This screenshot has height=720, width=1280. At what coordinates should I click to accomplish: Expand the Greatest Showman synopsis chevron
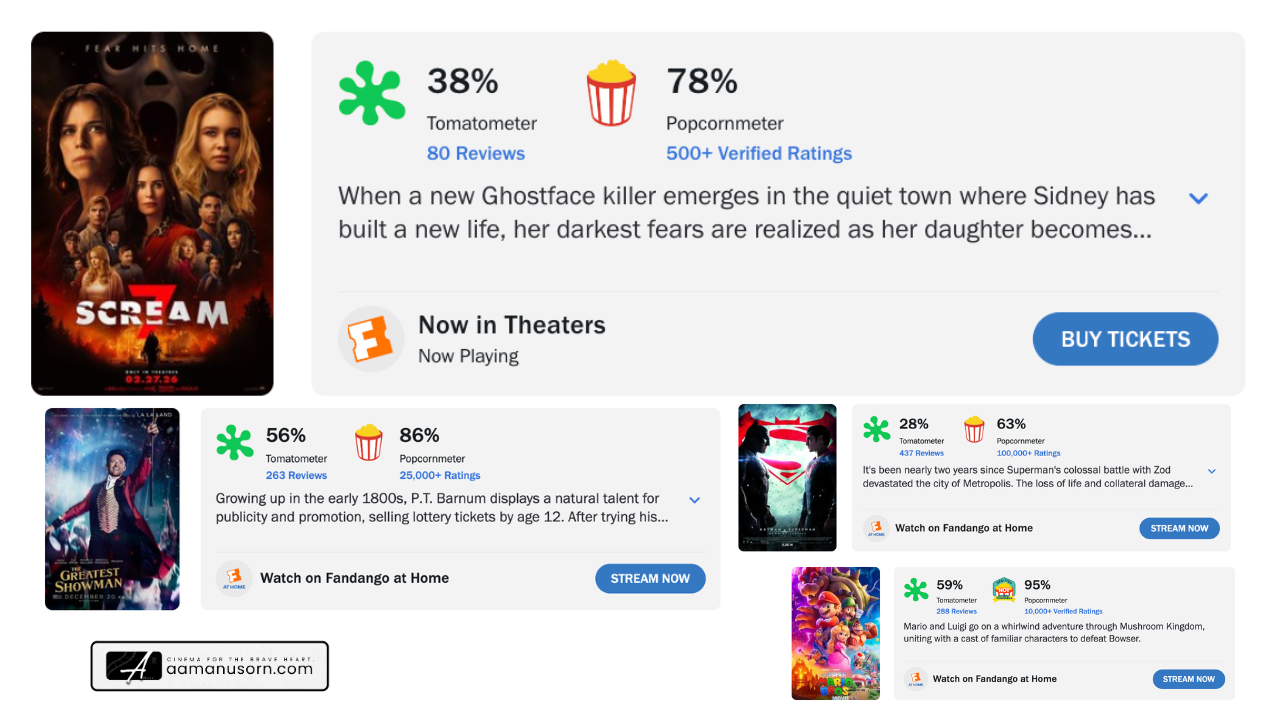coord(695,500)
